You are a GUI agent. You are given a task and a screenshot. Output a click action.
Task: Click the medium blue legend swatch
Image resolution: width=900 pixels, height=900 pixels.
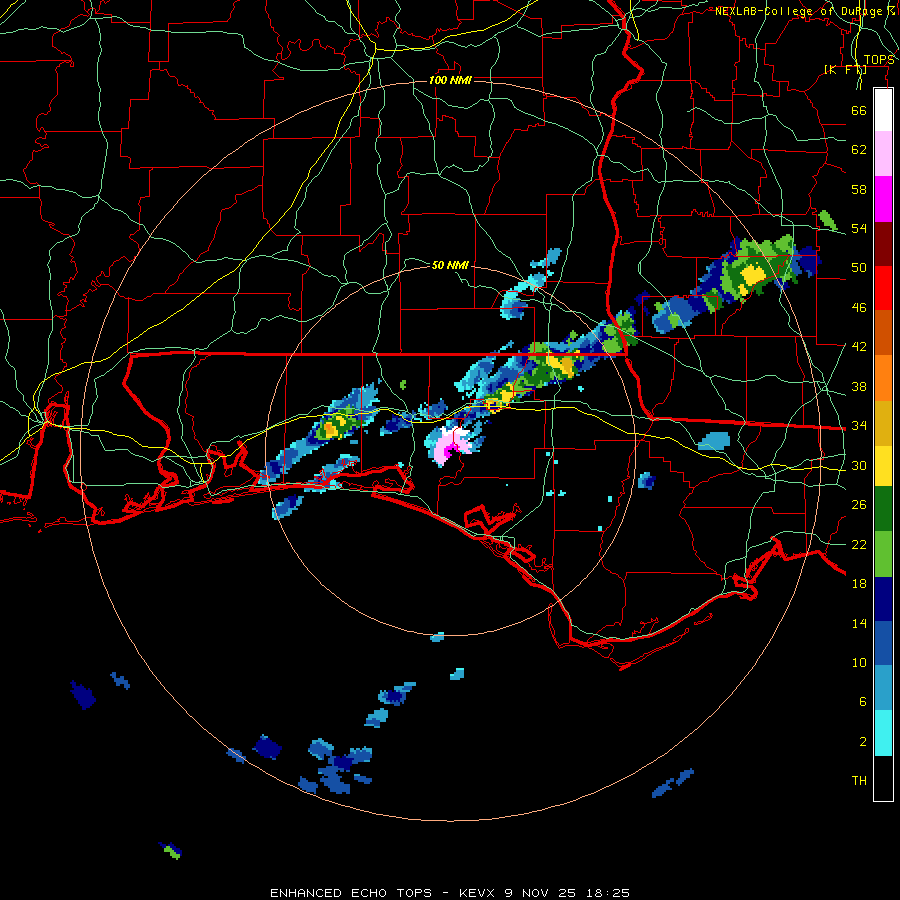[x=883, y=644]
